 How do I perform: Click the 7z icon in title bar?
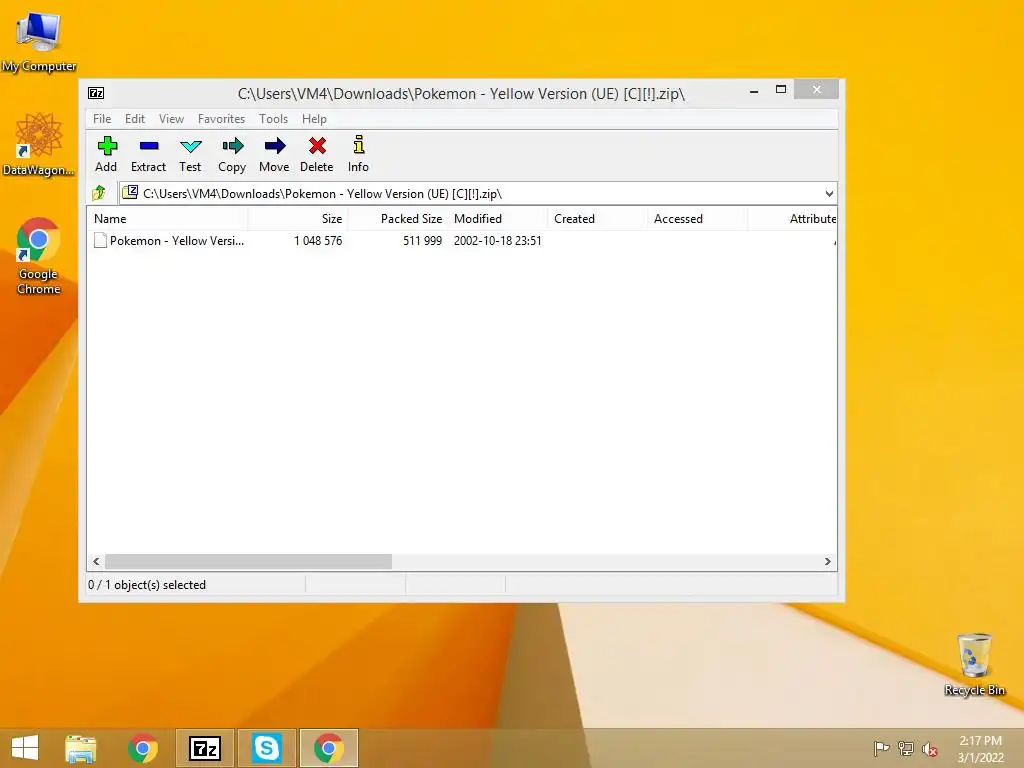pyautogui.click(x=96, y=93)
